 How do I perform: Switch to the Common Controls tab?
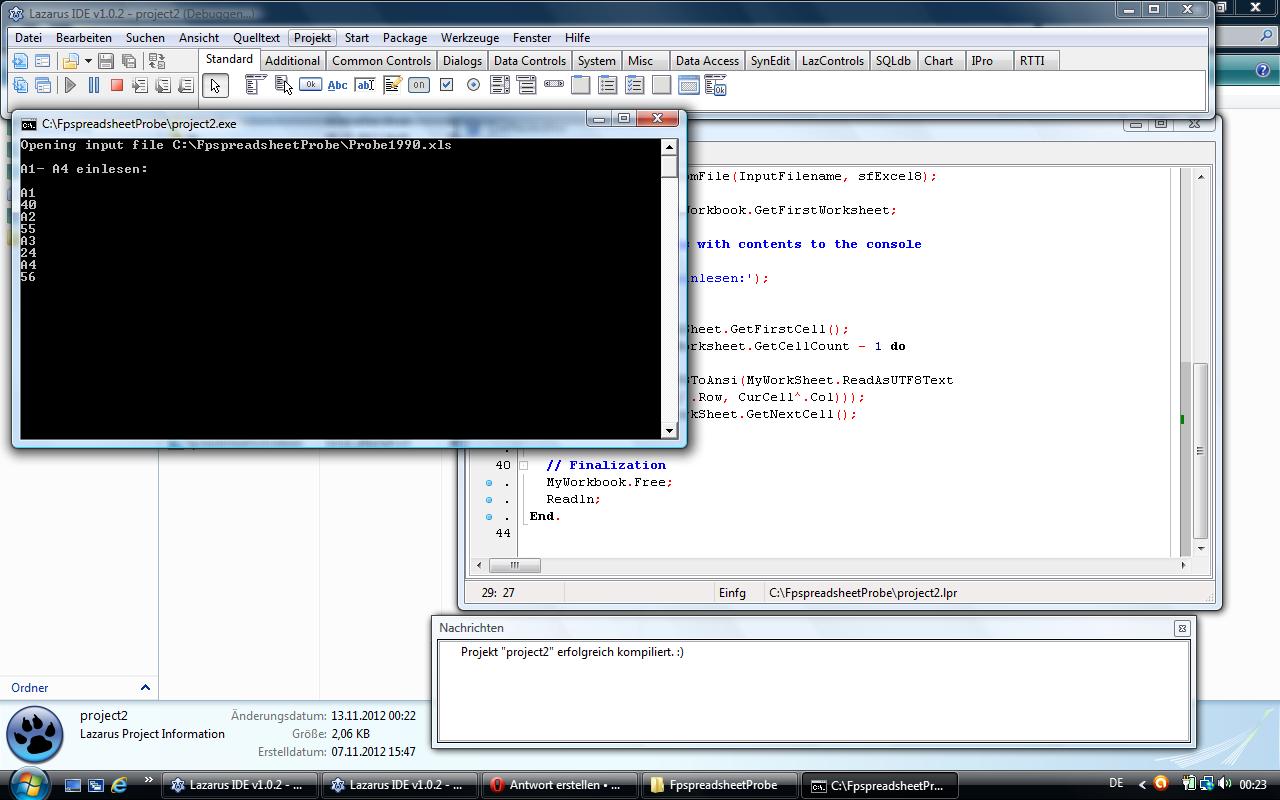(x=381, y=61)
